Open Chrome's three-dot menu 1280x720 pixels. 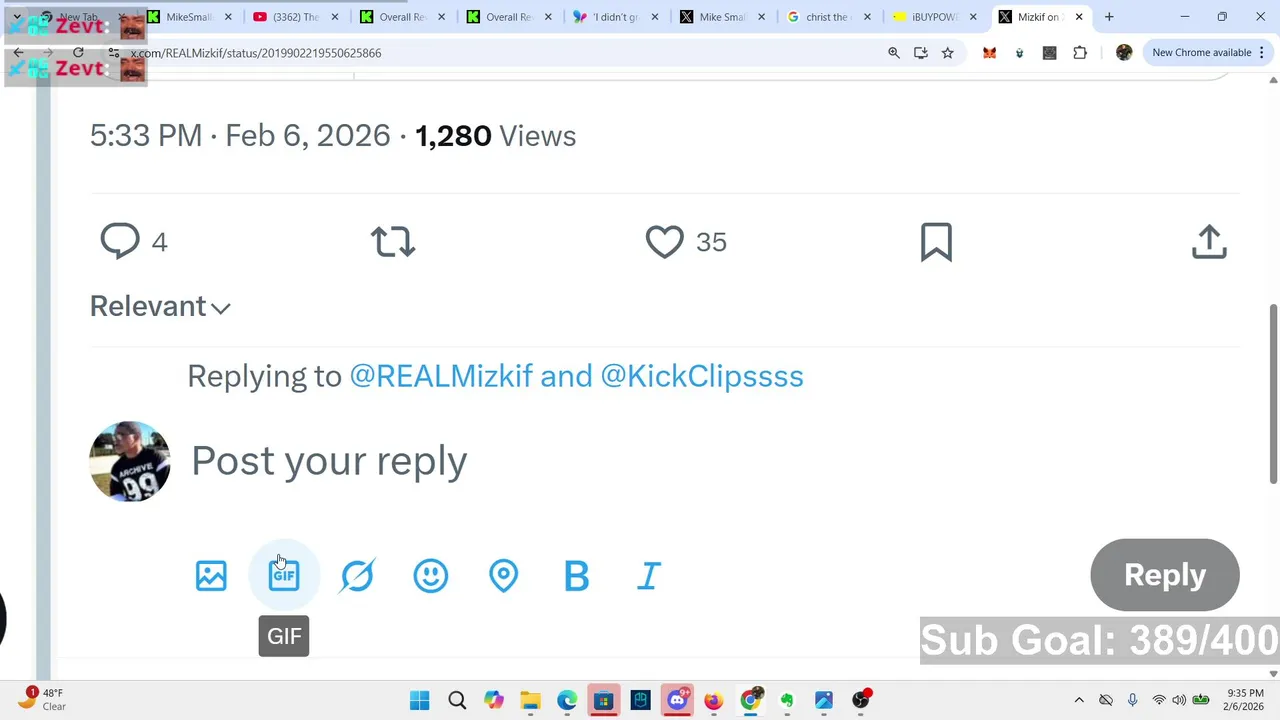tap(1263, 53)
